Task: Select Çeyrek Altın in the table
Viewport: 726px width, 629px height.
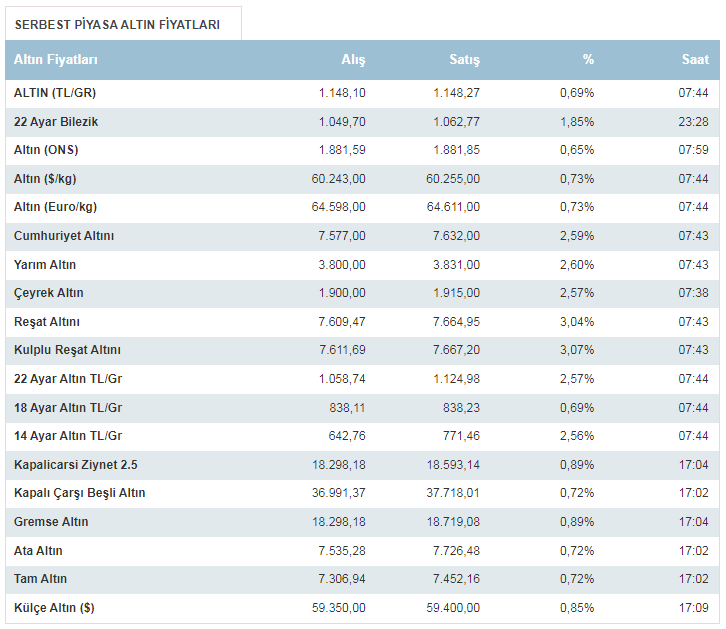Action: [x=49, y=293]
